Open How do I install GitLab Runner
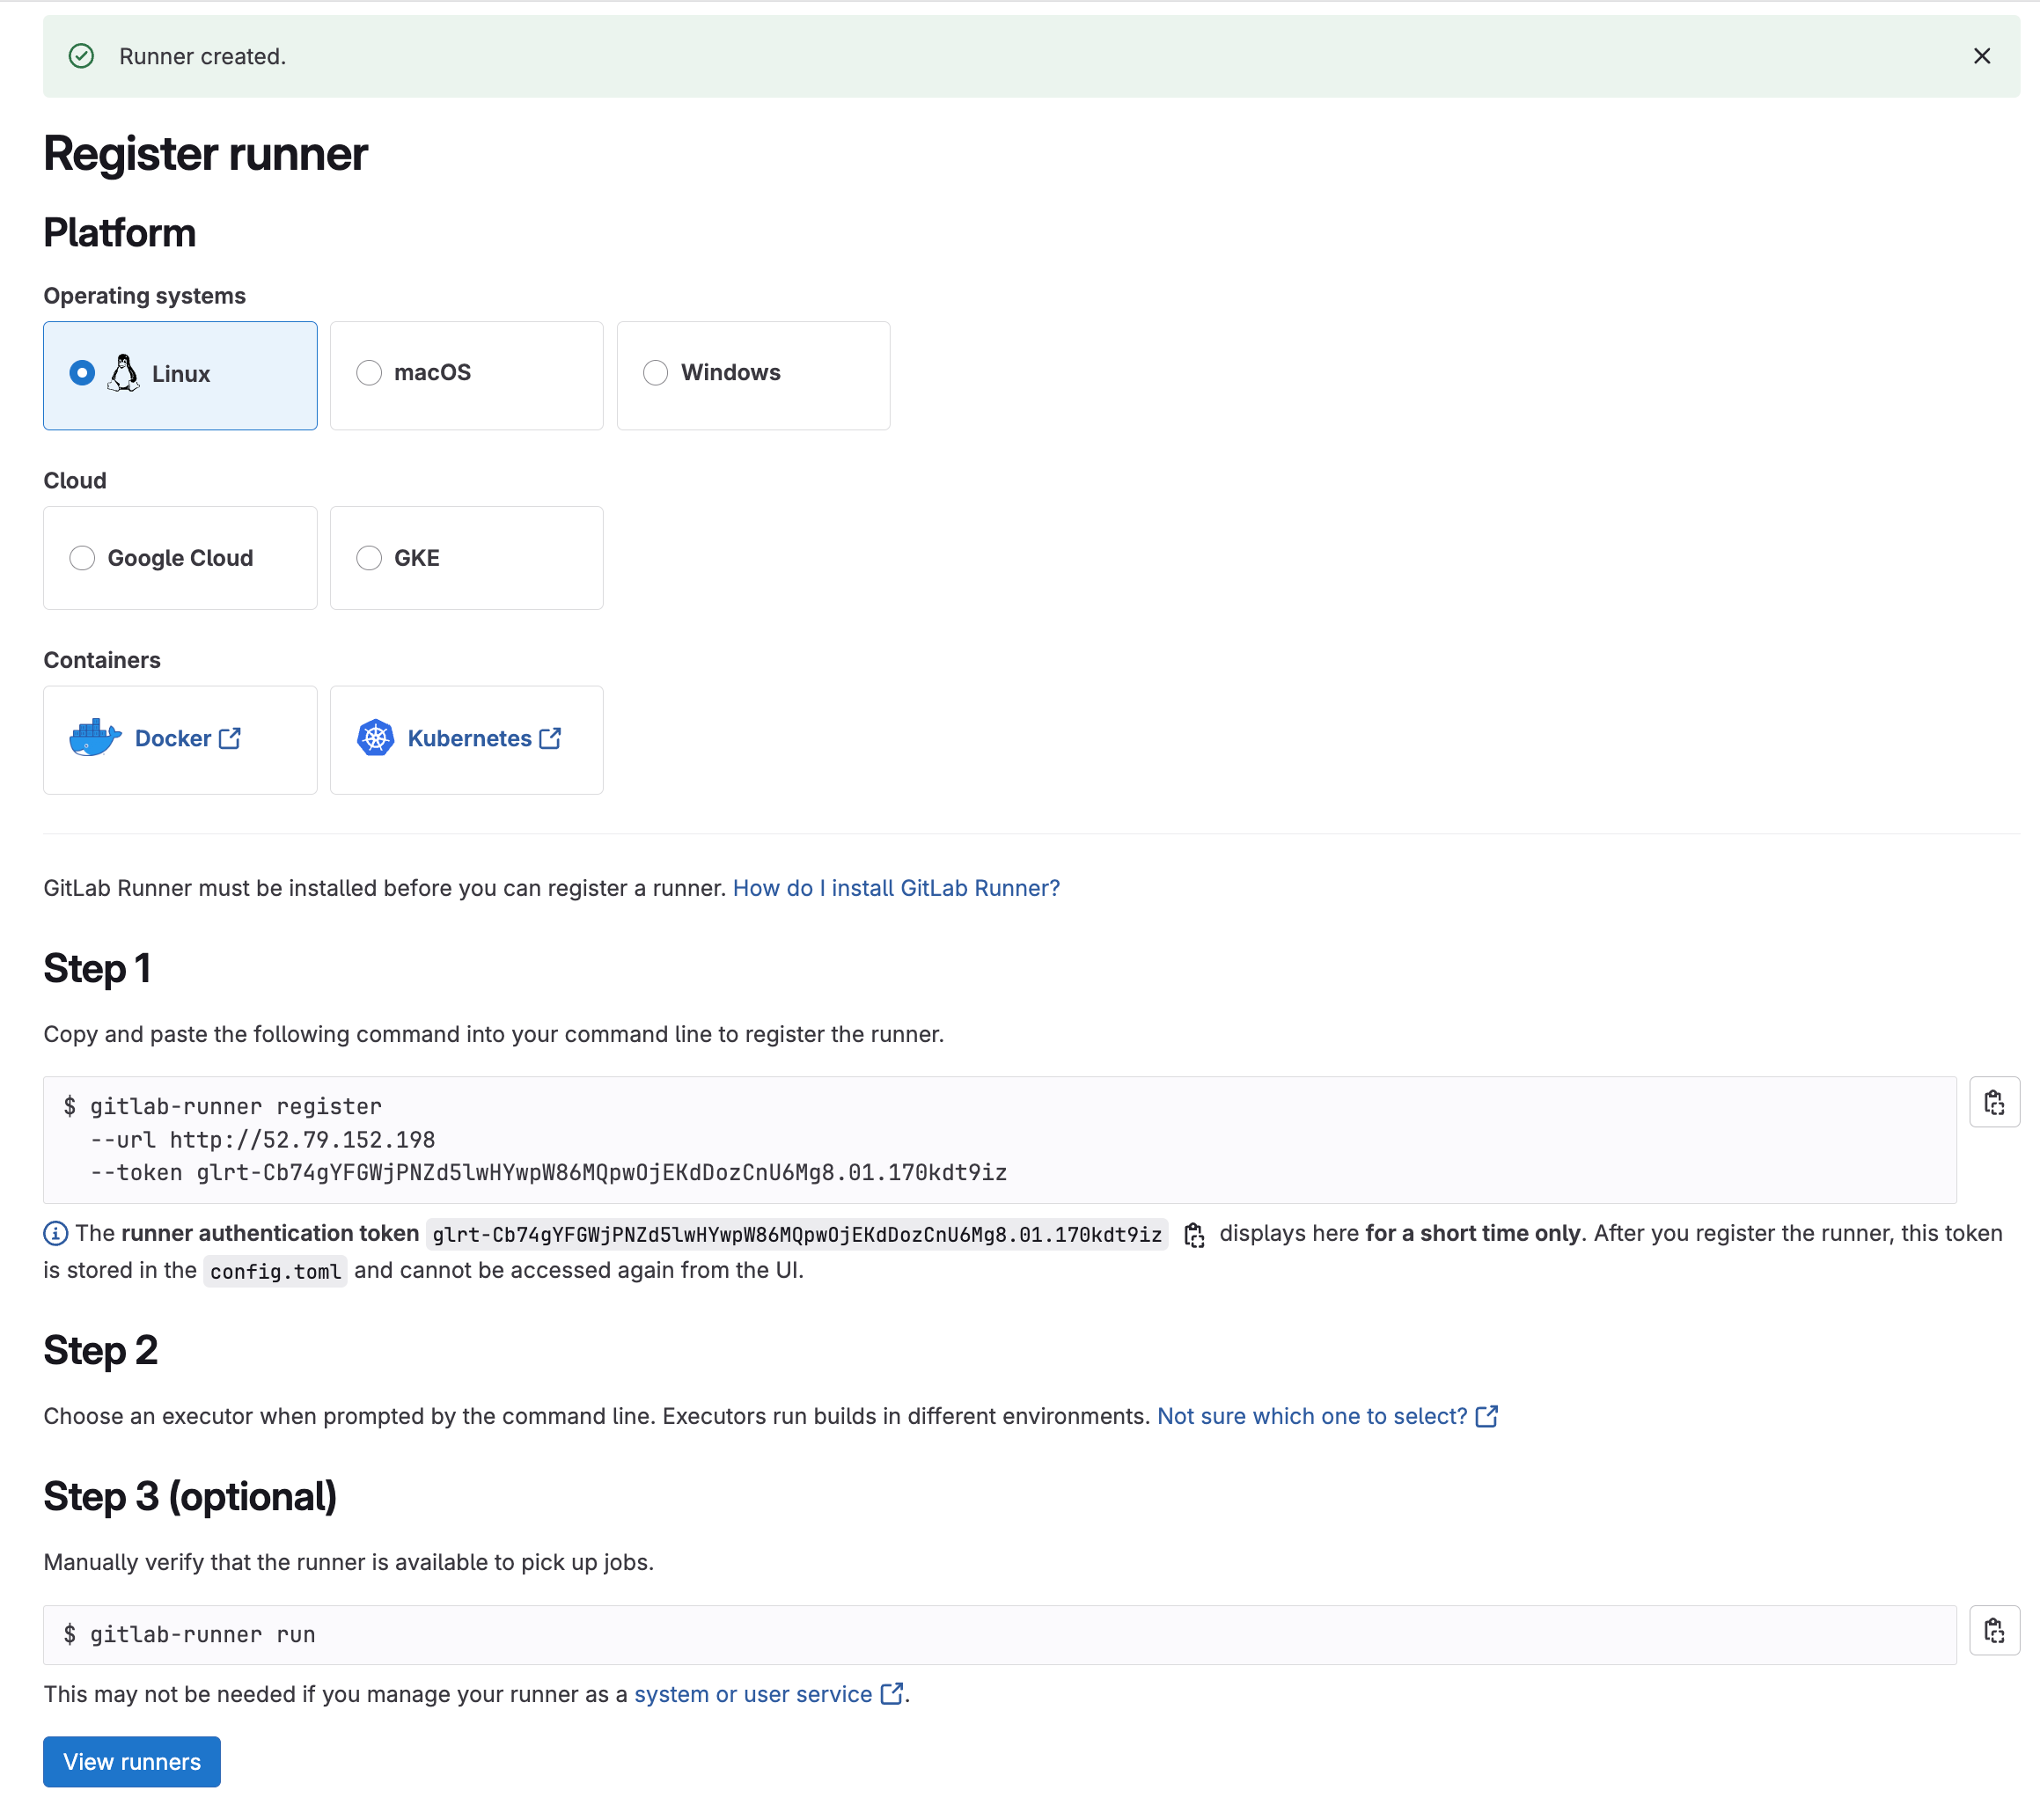 [x=895, y=888]
